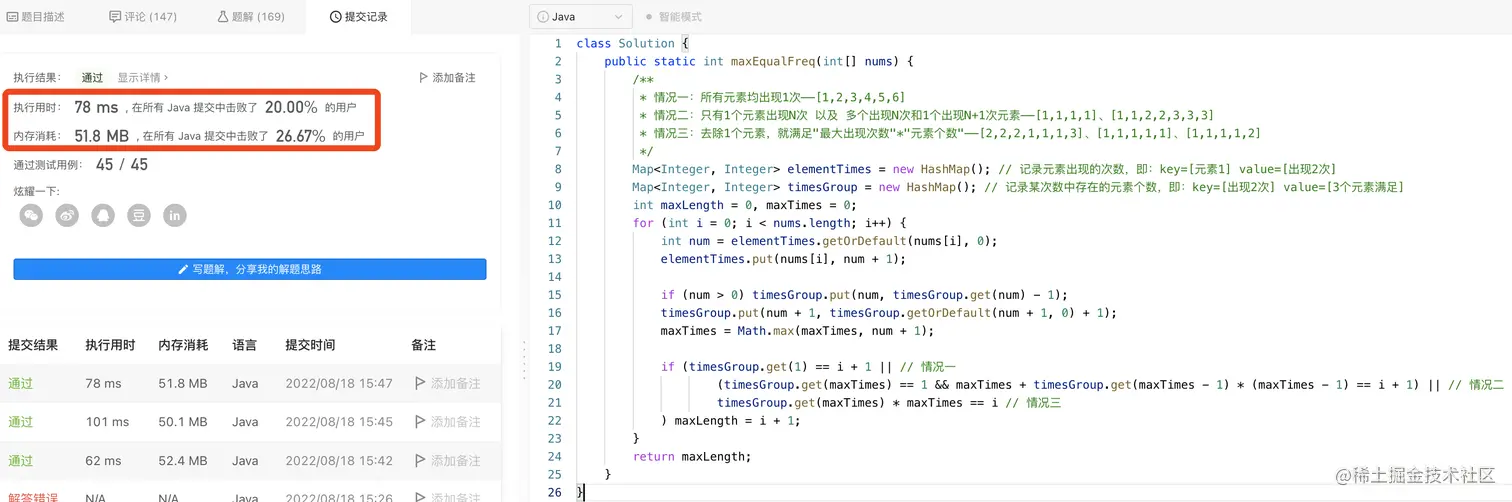Screen dimensions: 1512x502
Task: Click the 45 / 45 test cases text
Action: [121, 165]
